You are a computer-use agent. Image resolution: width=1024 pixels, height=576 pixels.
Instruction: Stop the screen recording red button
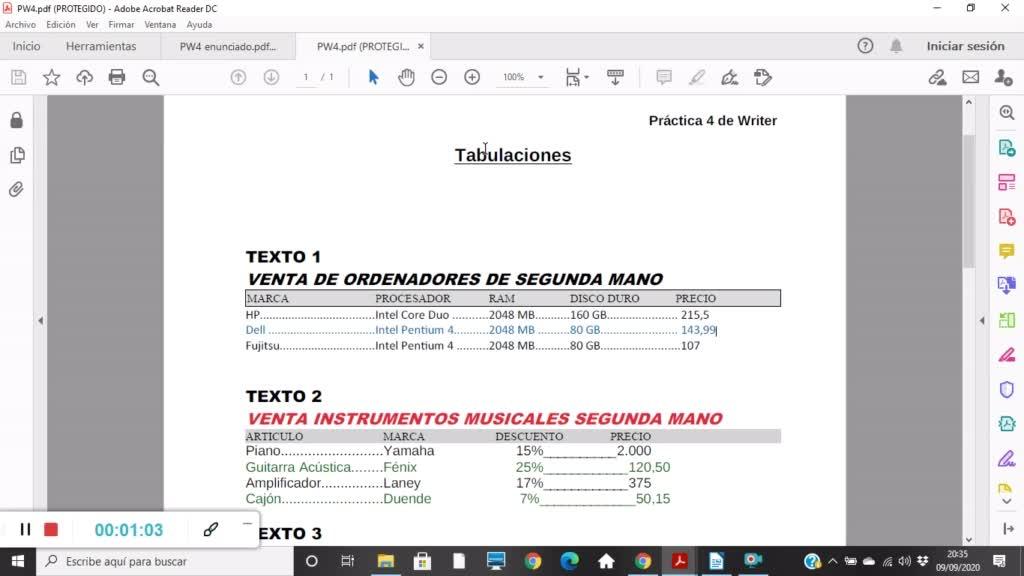[x=51, y=529]
